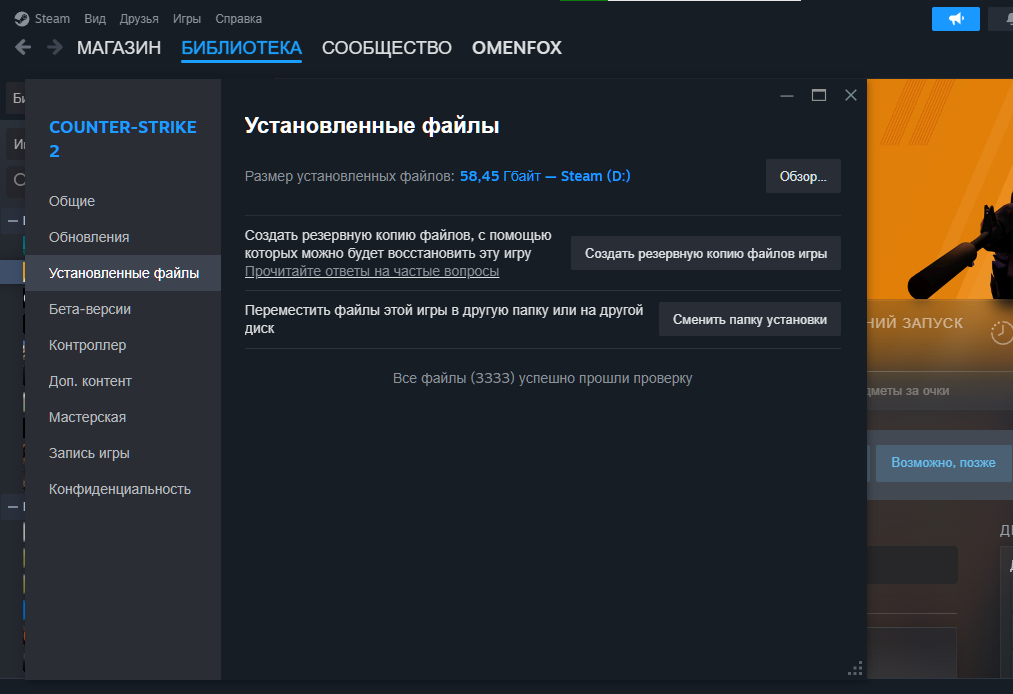
Task: Switch to the БИБЛИОТЕКА tab
Action: [x=242, y=48]
